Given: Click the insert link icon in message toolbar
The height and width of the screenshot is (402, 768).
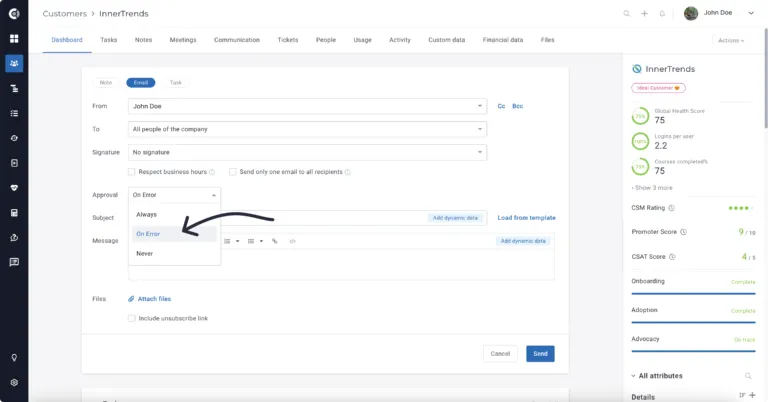Looking at the screenshot, I should [x=274, y=241].
